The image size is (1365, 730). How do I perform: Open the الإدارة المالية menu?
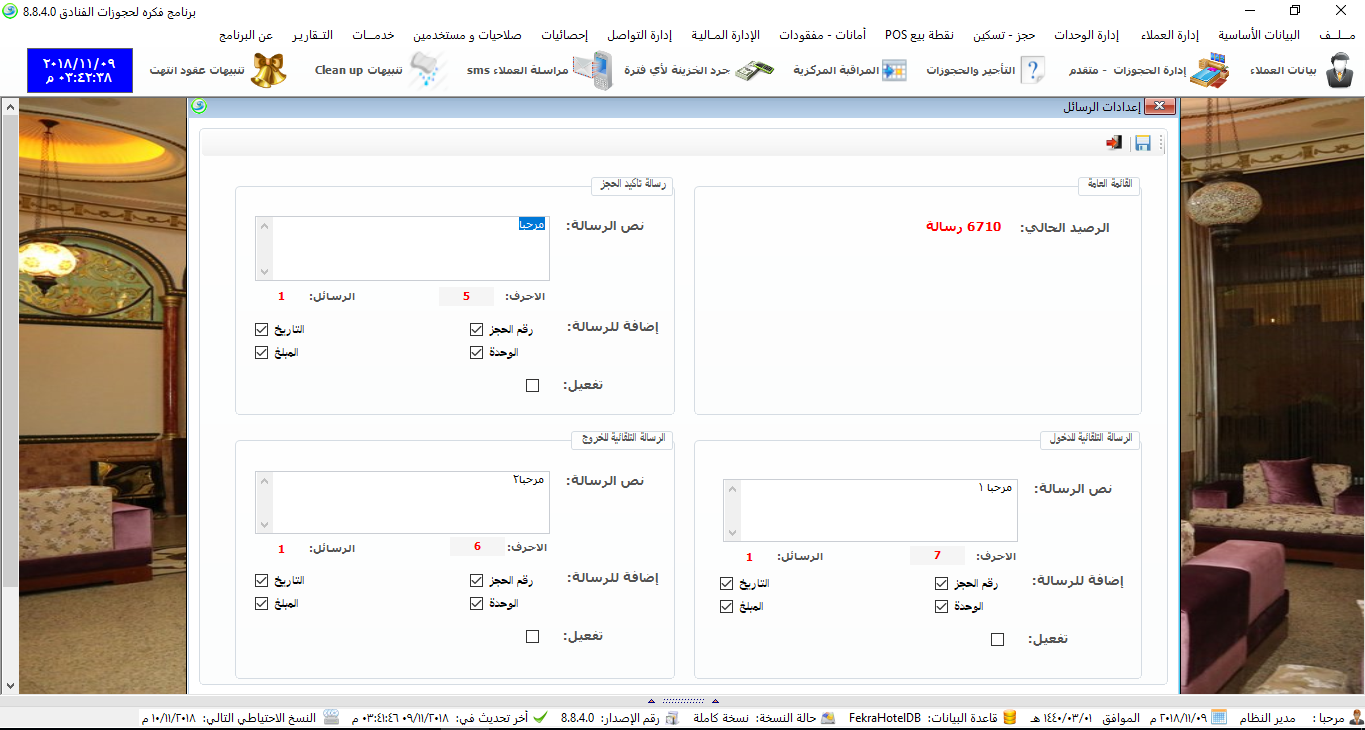(x=726, y=35)
